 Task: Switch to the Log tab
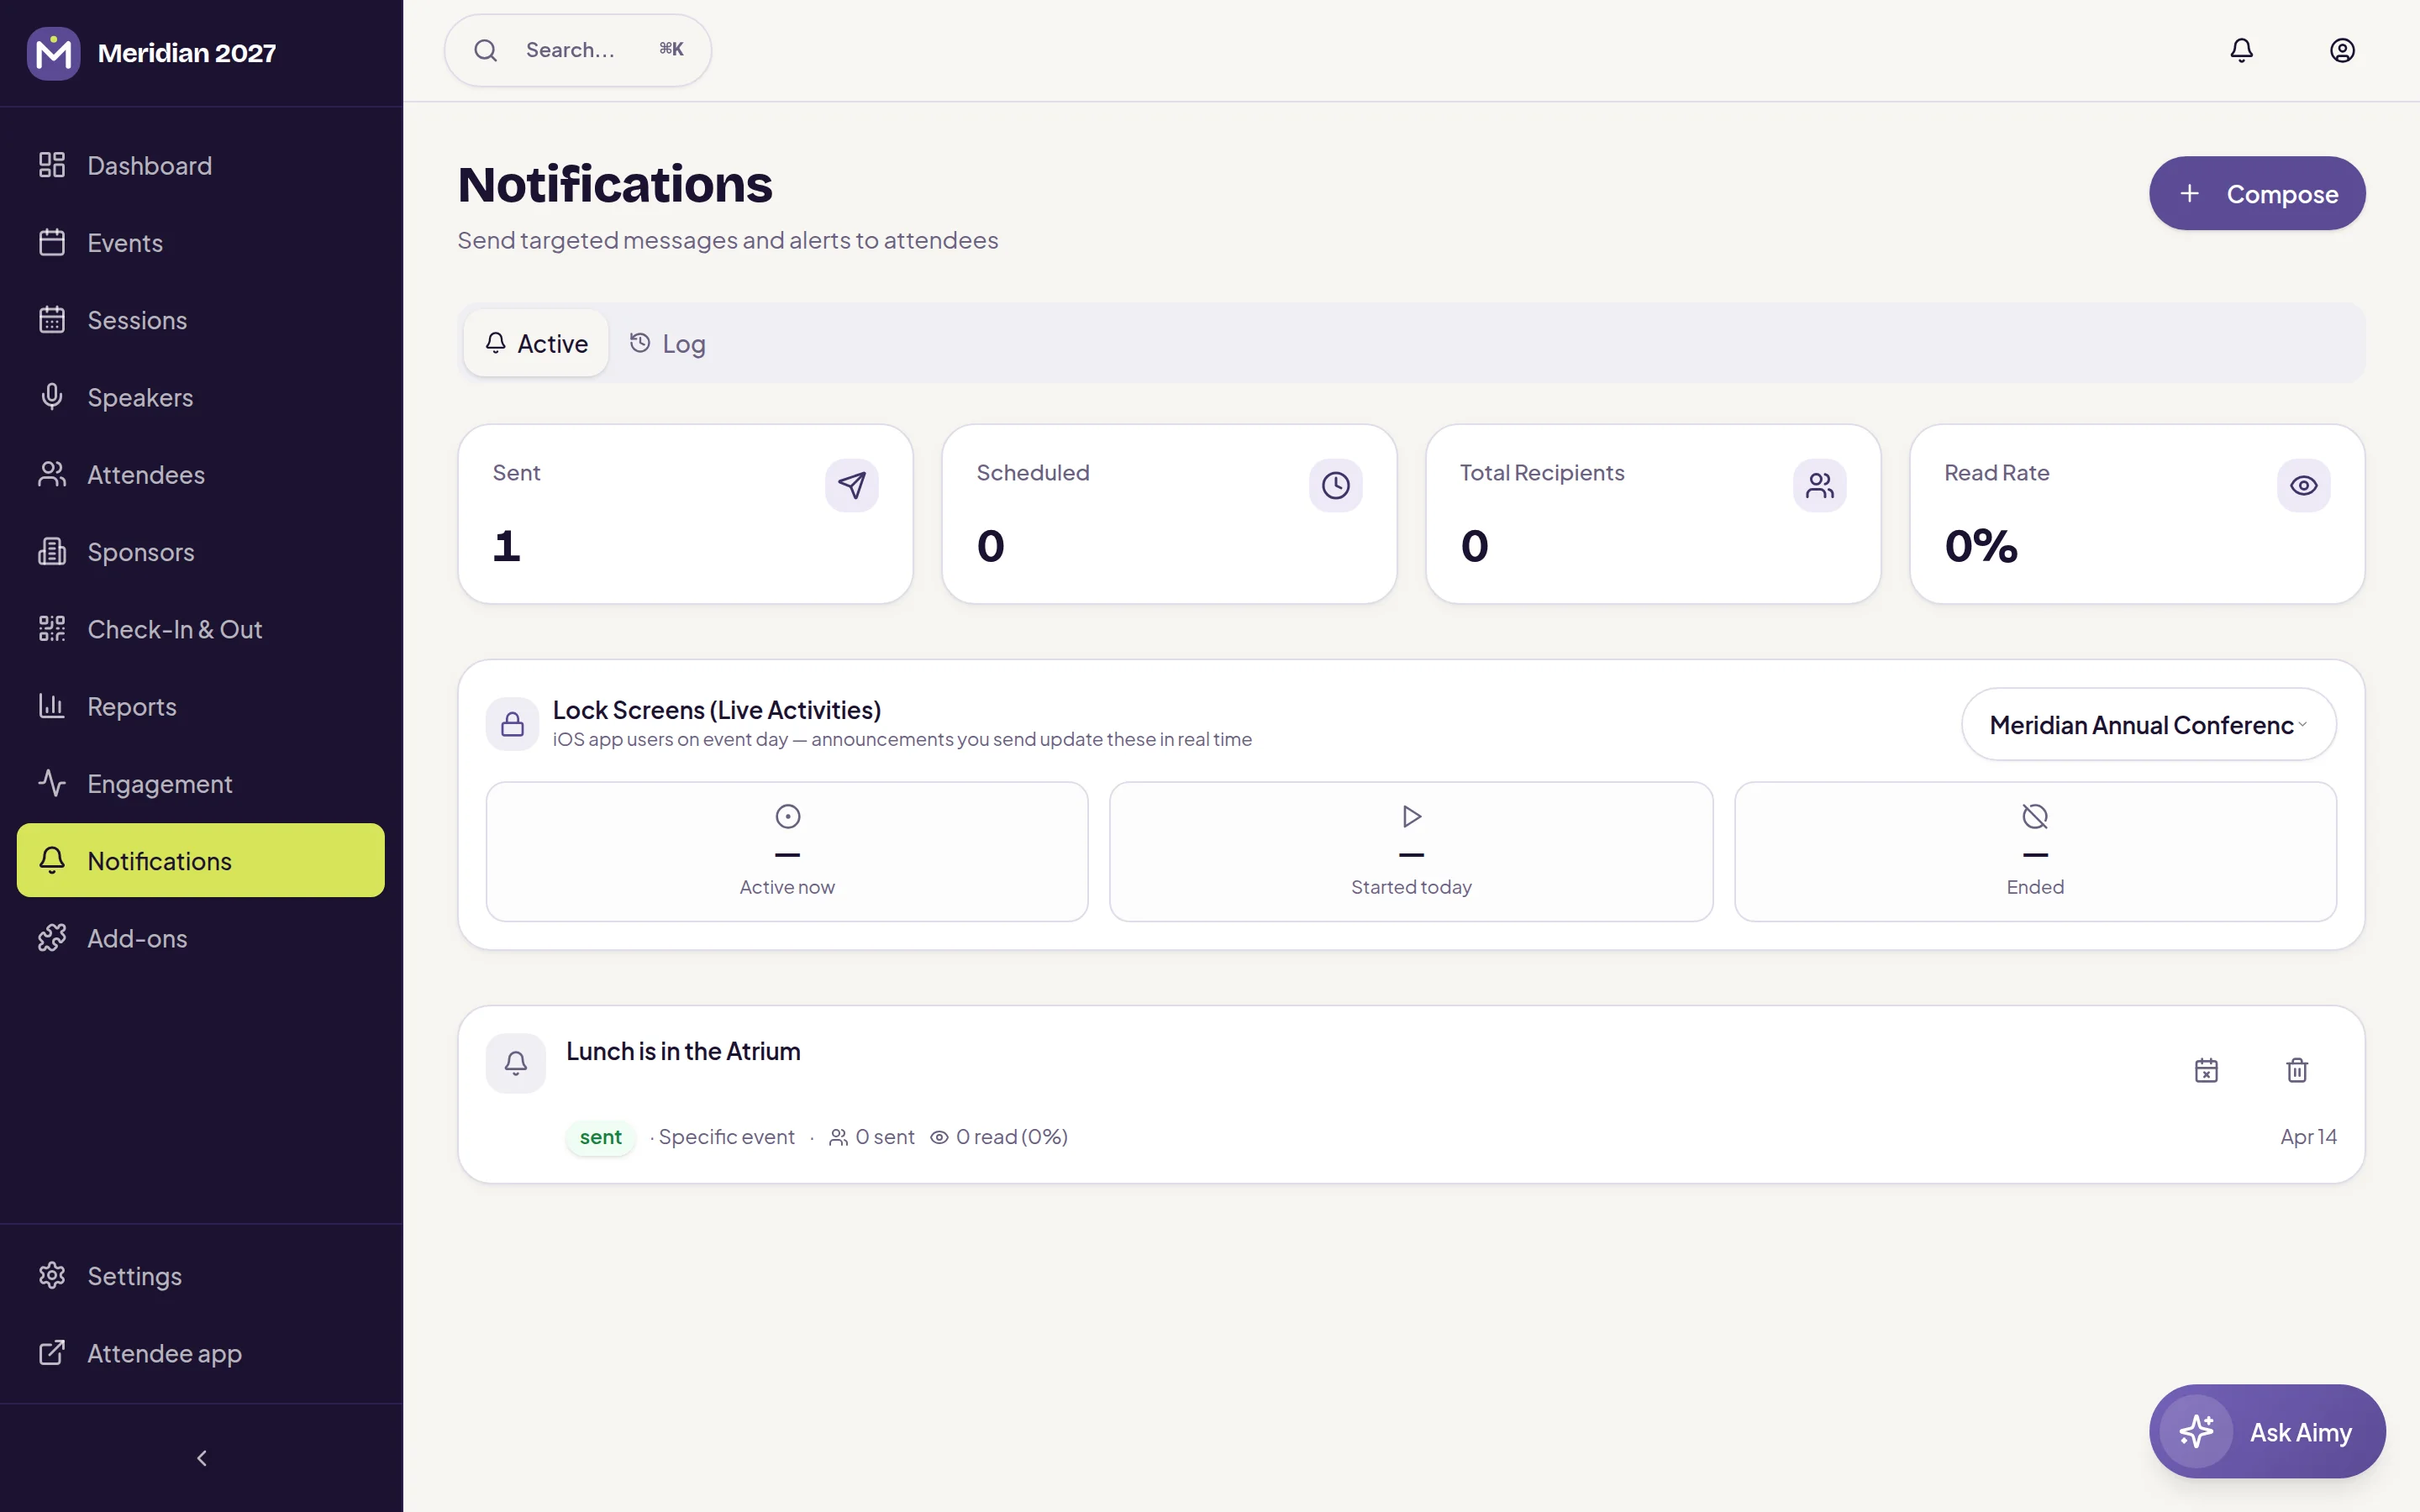667,343
